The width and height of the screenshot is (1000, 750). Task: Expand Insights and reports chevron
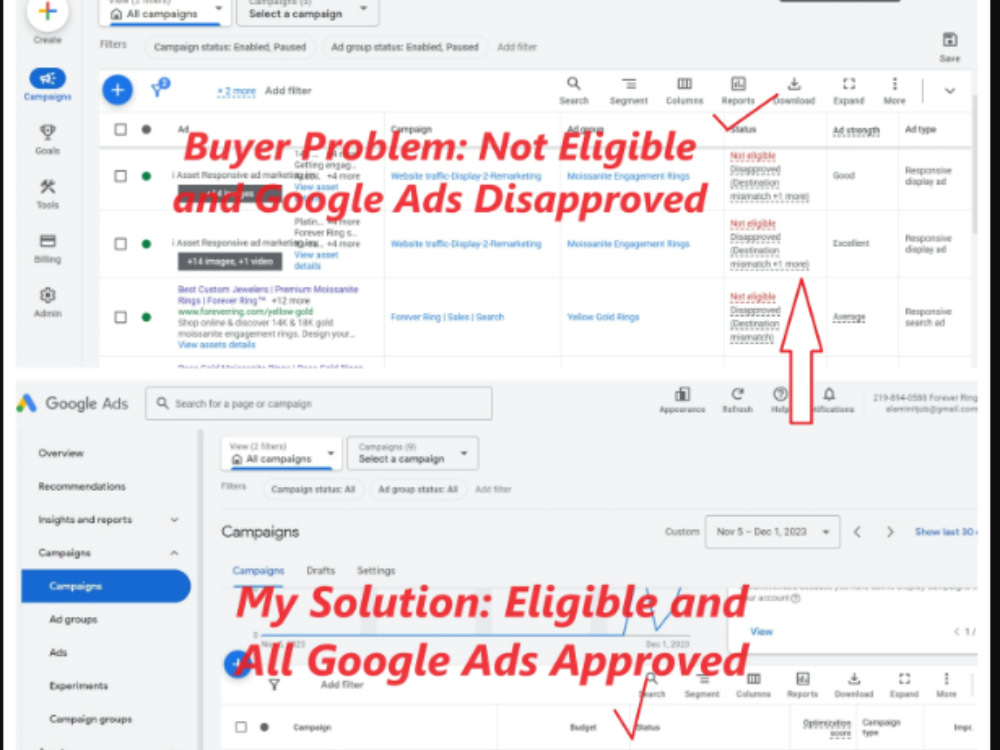[x=174, y=520]
